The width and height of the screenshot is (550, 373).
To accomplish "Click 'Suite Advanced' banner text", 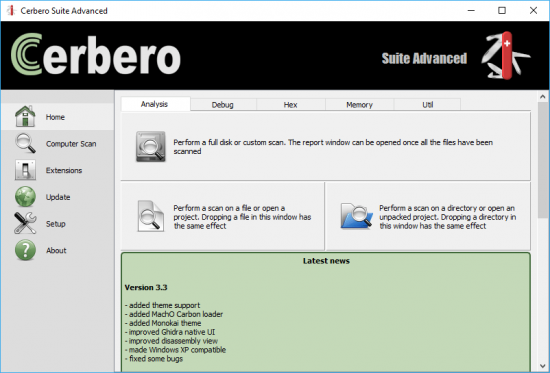I will coord(424,59).
